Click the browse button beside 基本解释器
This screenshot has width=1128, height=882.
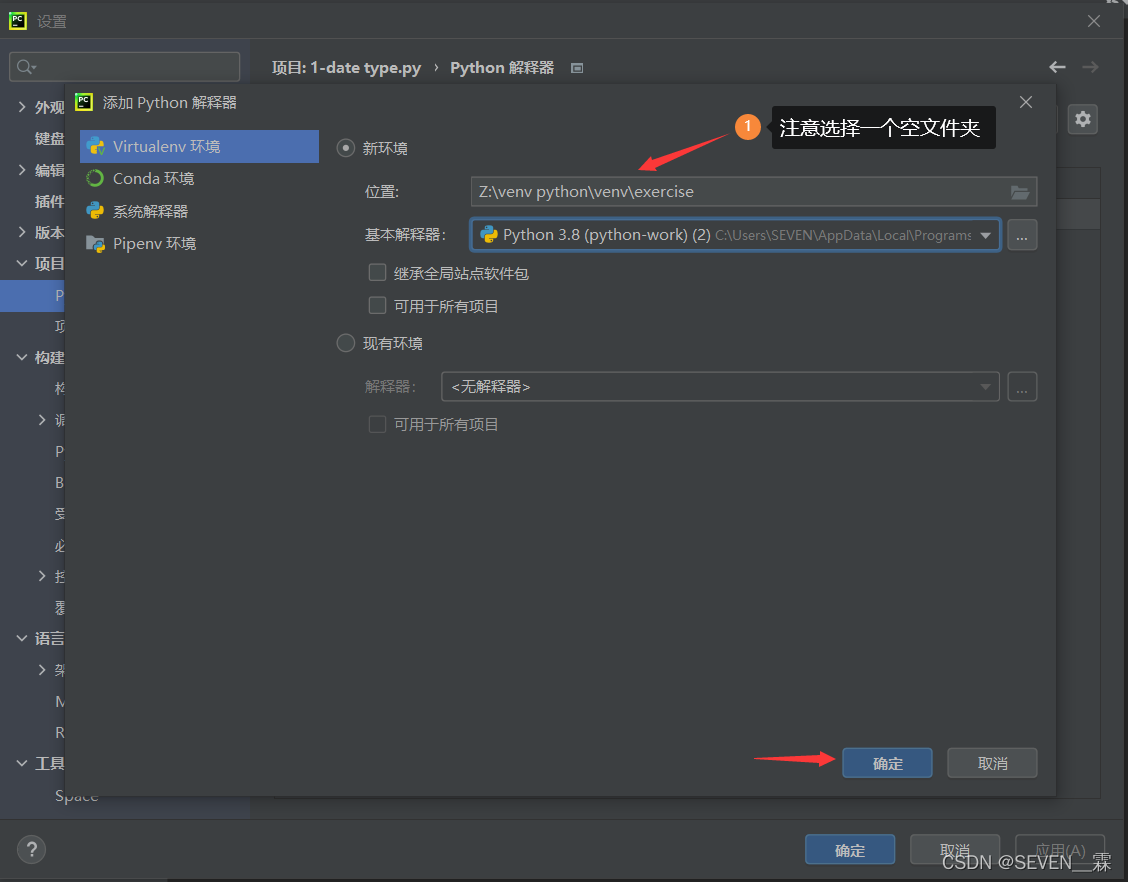pos(1022,235)
